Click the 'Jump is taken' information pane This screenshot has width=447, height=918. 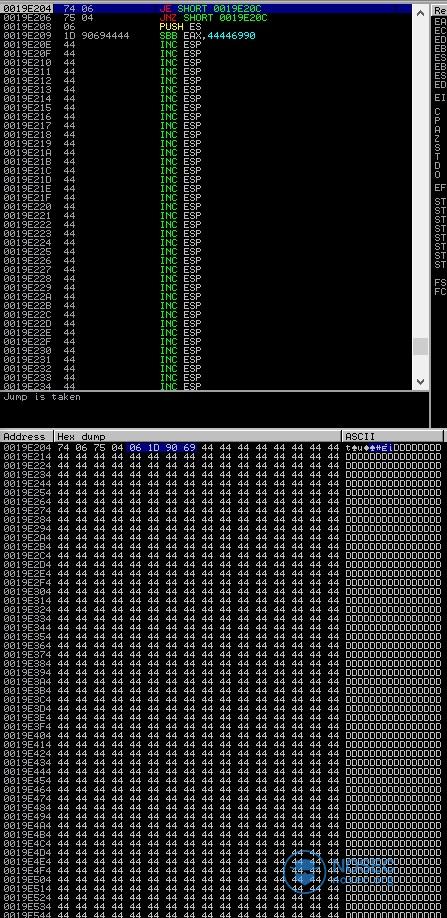[x=215, y=409]
